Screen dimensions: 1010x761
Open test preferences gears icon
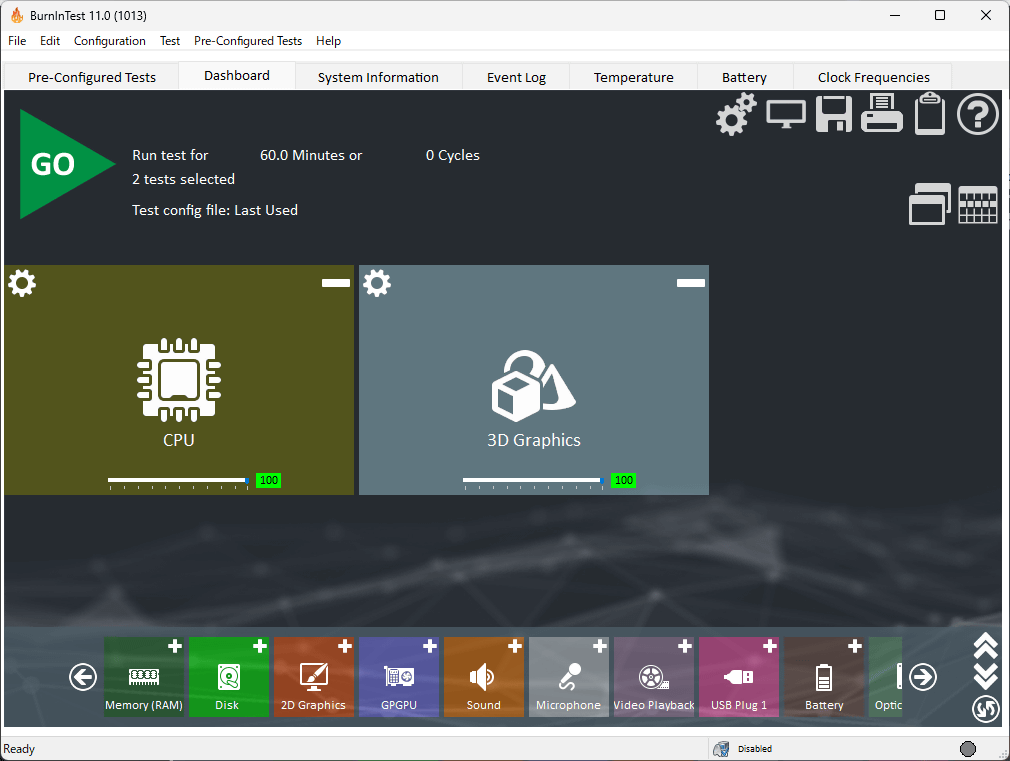click(736, 114)
